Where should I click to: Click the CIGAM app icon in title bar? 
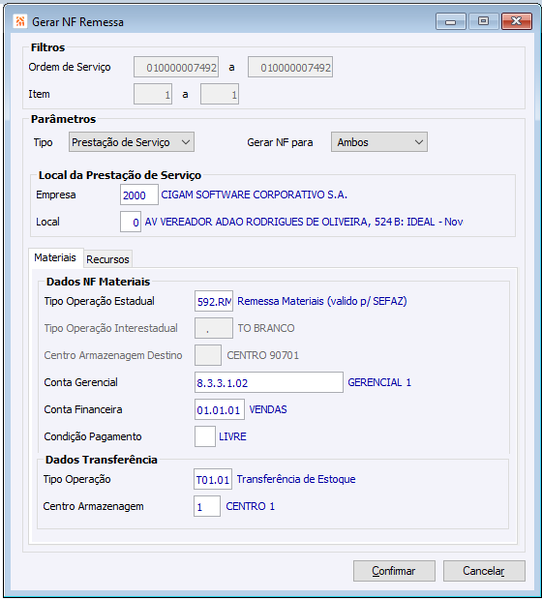pos(20,21)
